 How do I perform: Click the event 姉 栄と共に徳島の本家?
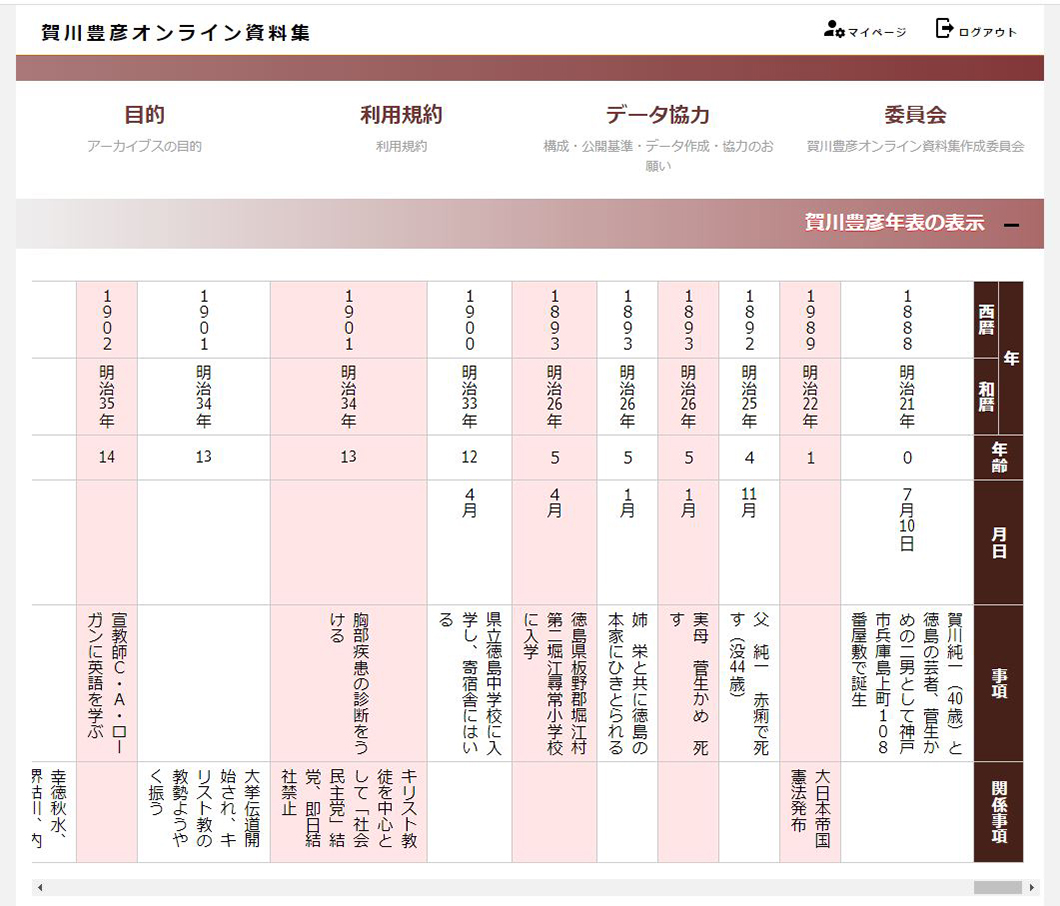point(627,684)
